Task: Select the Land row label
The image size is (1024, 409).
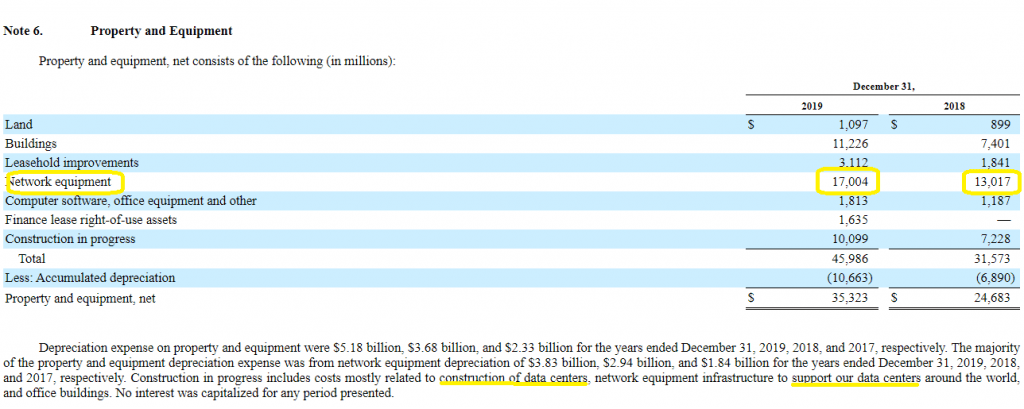Action: (19, 125)
